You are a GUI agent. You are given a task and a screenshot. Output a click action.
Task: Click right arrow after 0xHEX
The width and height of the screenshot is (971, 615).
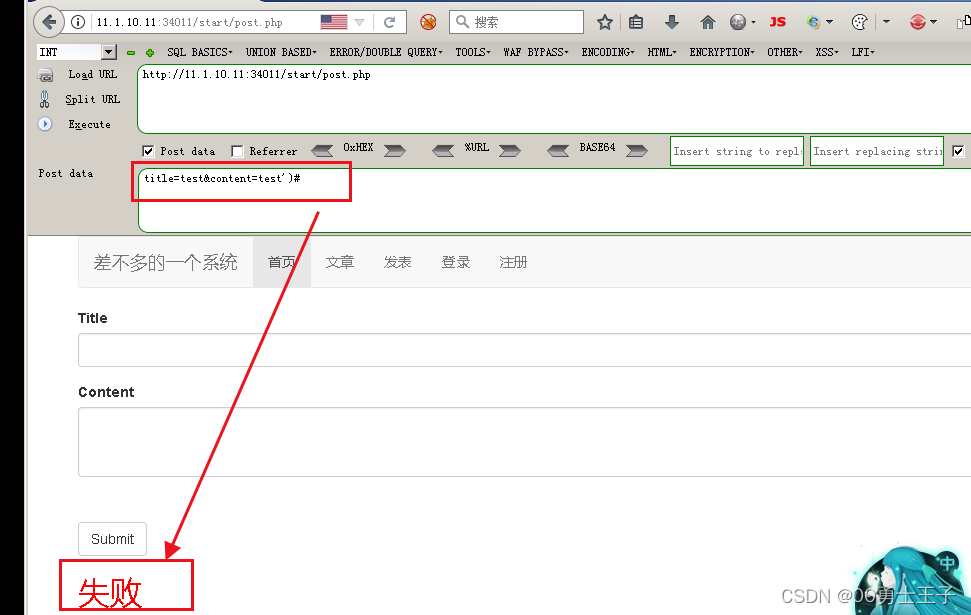394,150
